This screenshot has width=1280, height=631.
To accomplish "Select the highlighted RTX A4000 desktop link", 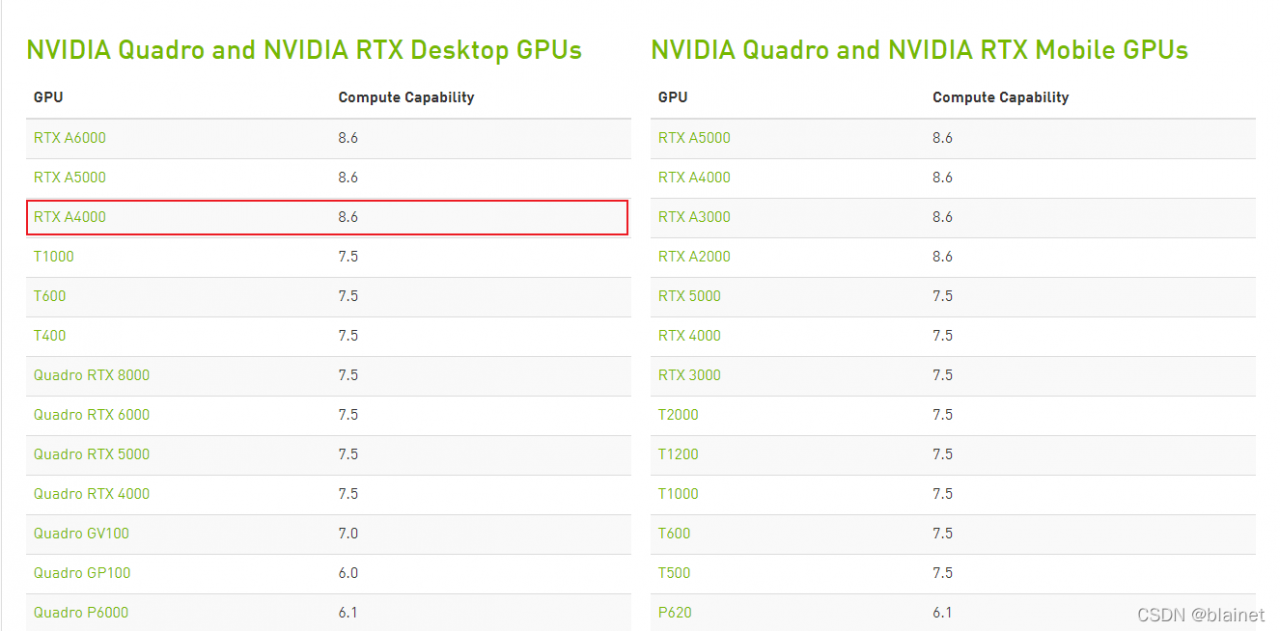I will (69, 217).
